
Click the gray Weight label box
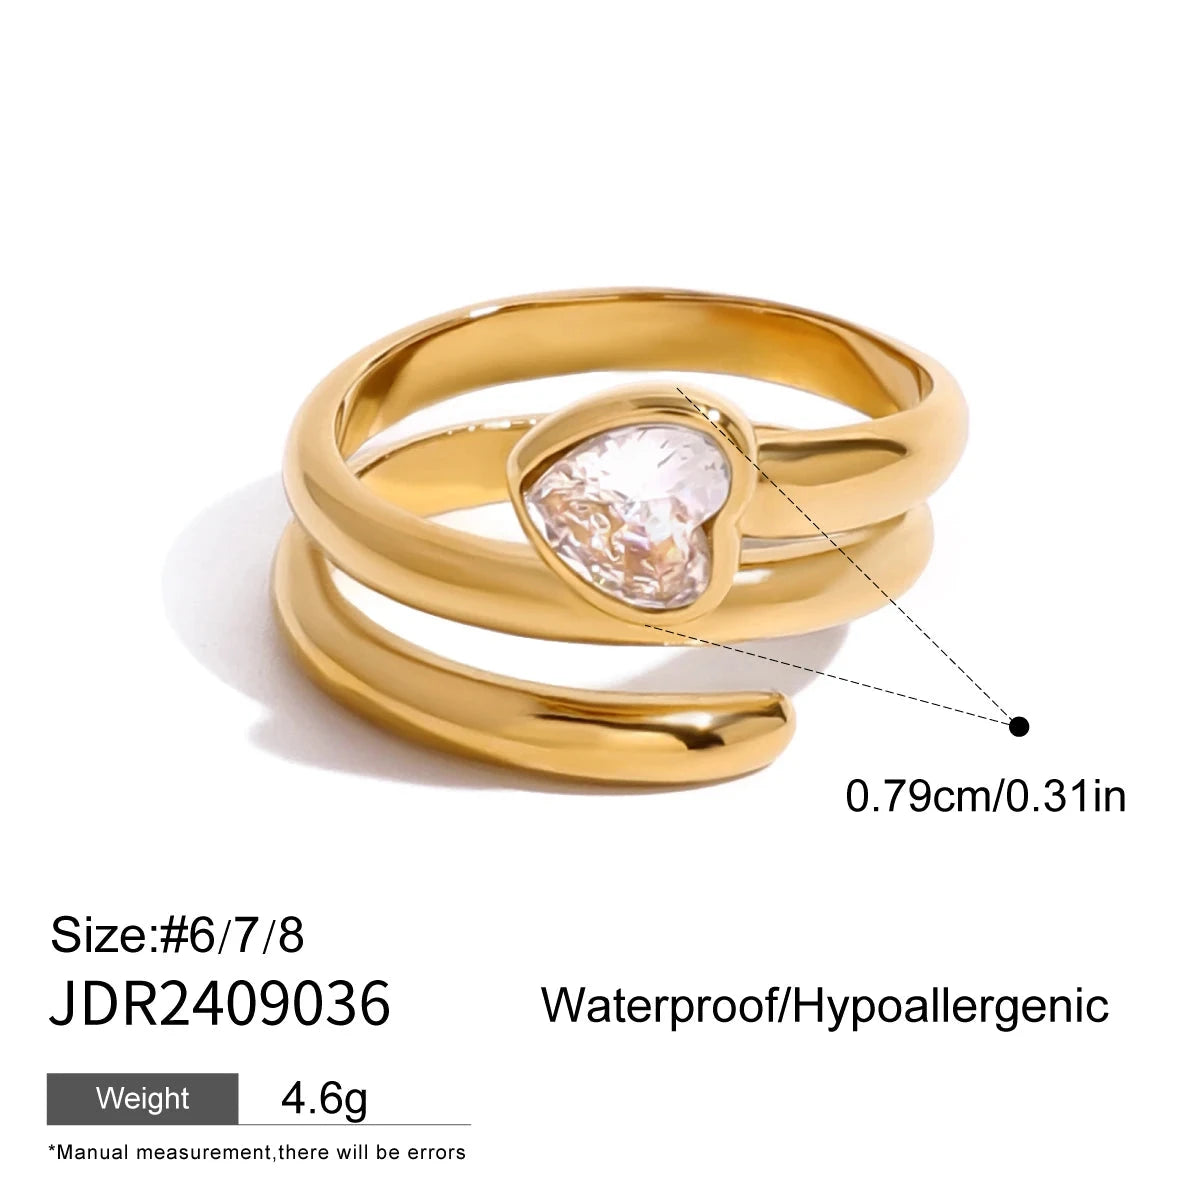click(x=143, y=1098)
